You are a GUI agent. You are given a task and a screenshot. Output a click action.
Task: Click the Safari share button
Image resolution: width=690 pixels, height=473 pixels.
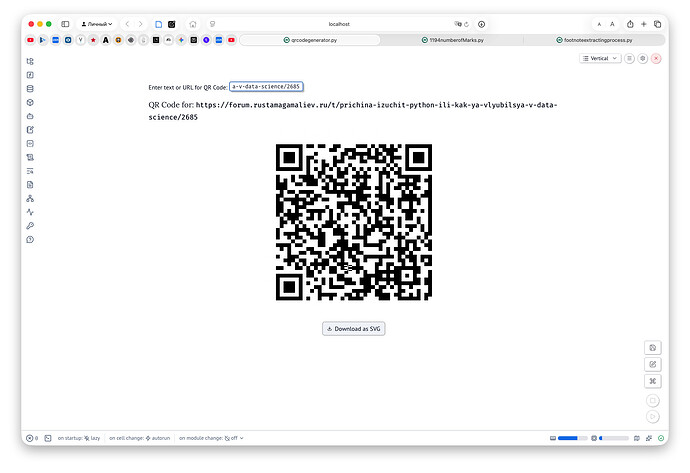[x=630, y=23]
